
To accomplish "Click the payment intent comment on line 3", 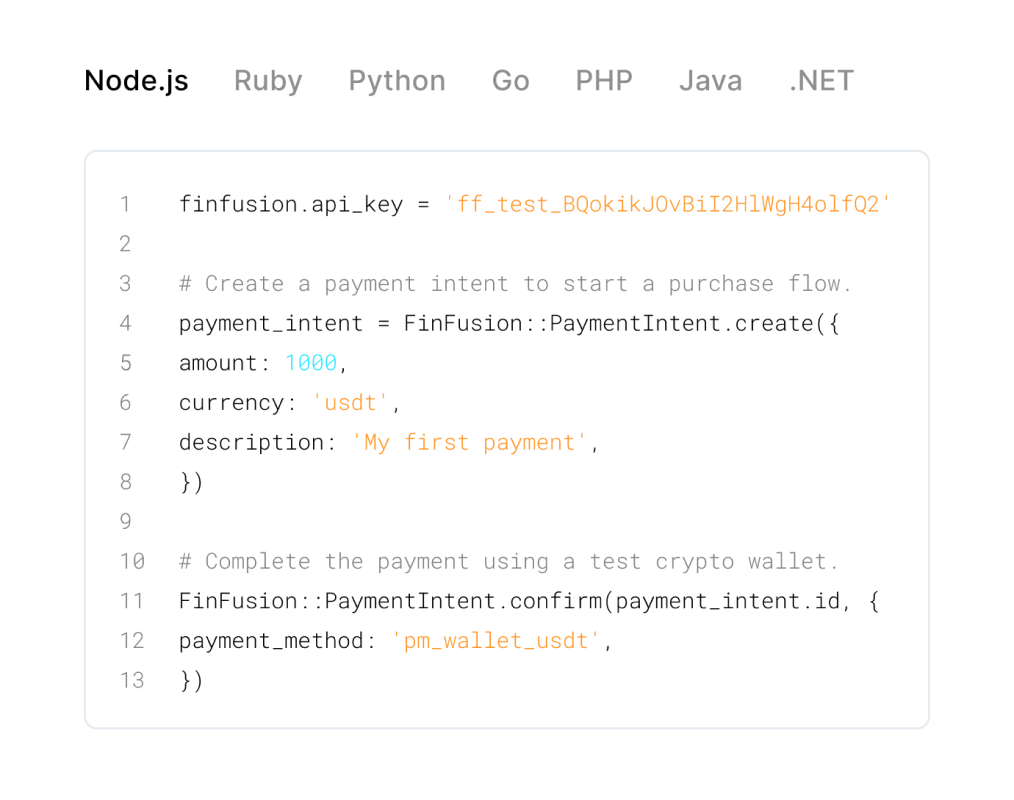I will click(515, 284).
